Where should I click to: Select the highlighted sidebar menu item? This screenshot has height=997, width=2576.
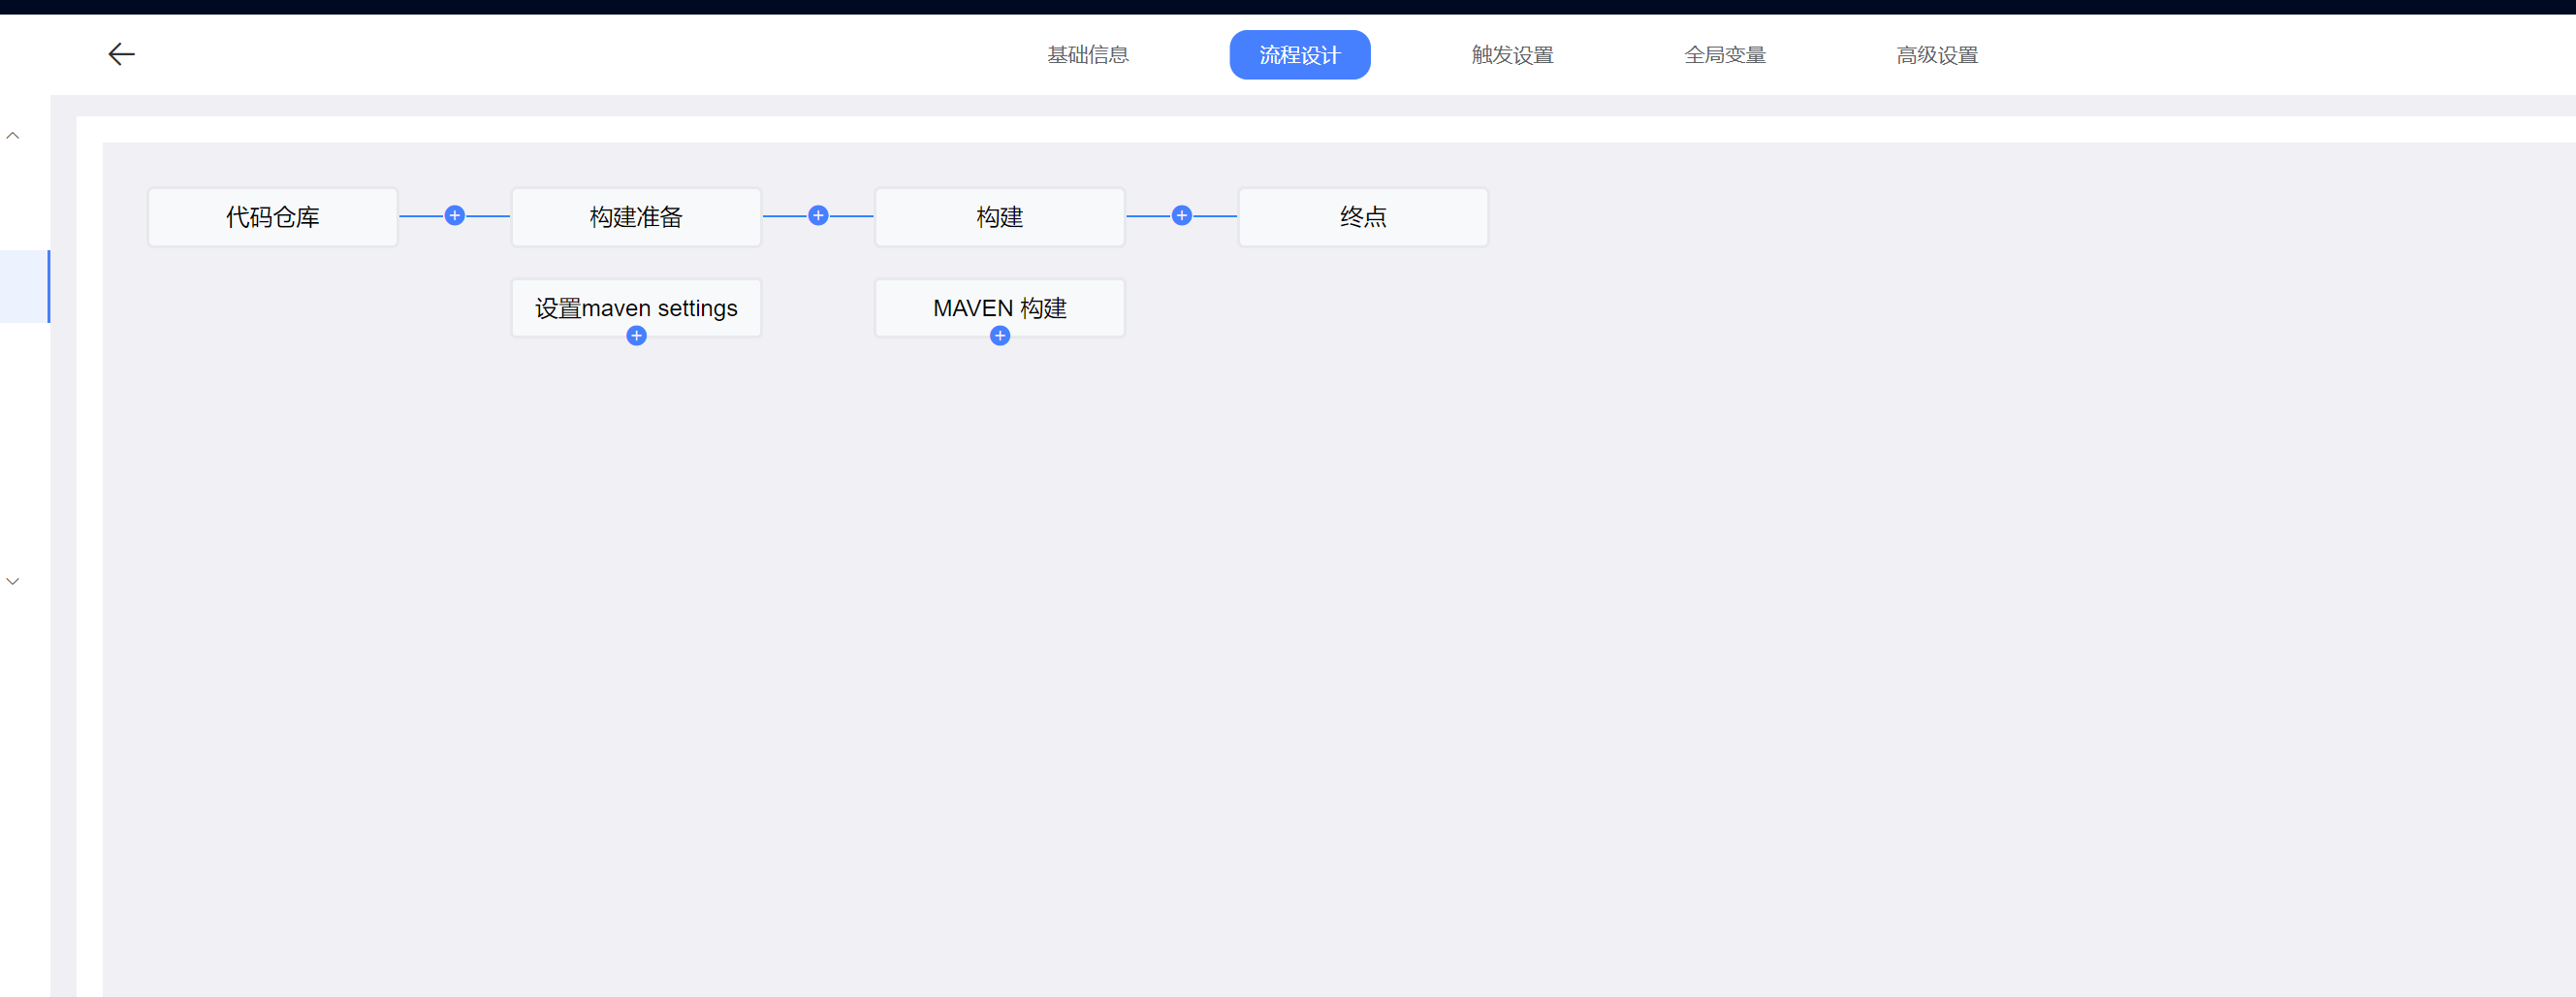point(25,286)
